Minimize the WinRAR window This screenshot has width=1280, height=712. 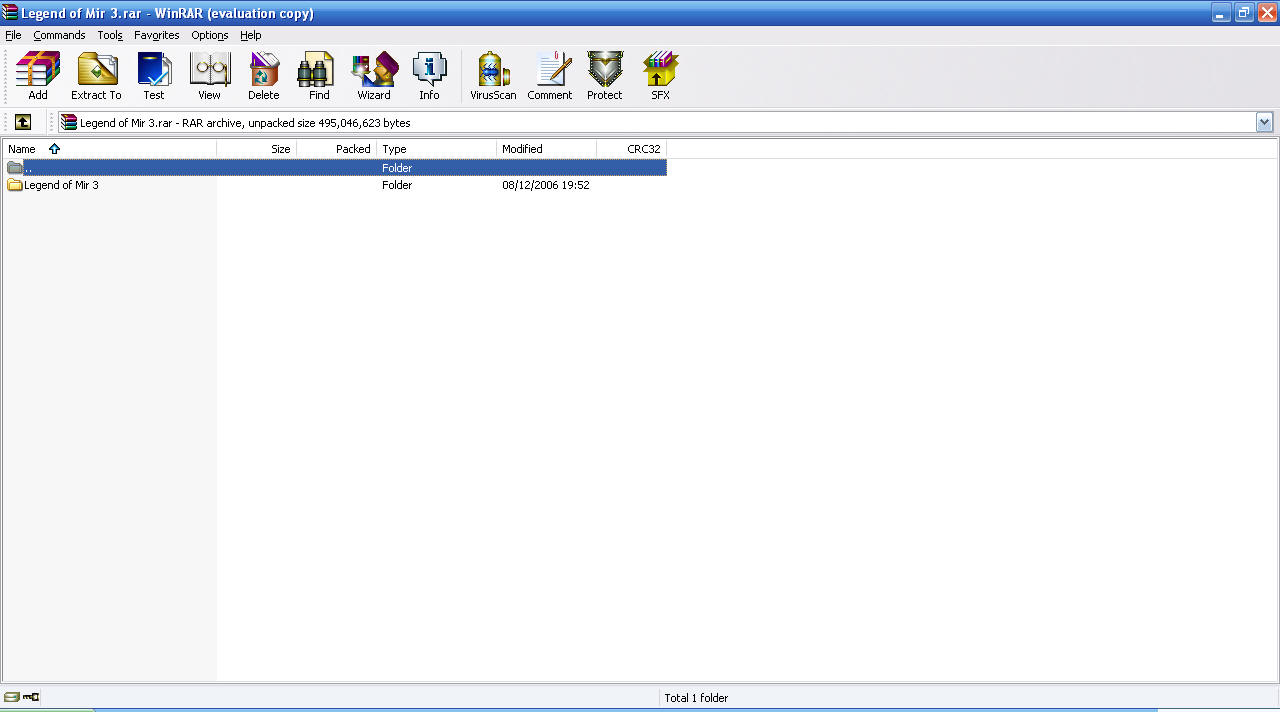(1221, 13)
